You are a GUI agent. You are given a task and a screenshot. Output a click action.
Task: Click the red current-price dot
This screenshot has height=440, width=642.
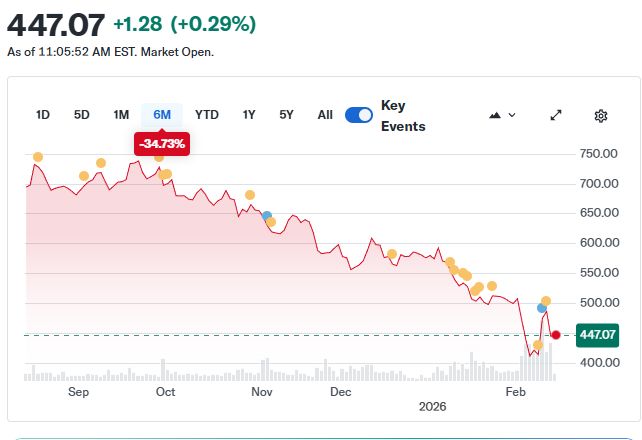point(556,335)
